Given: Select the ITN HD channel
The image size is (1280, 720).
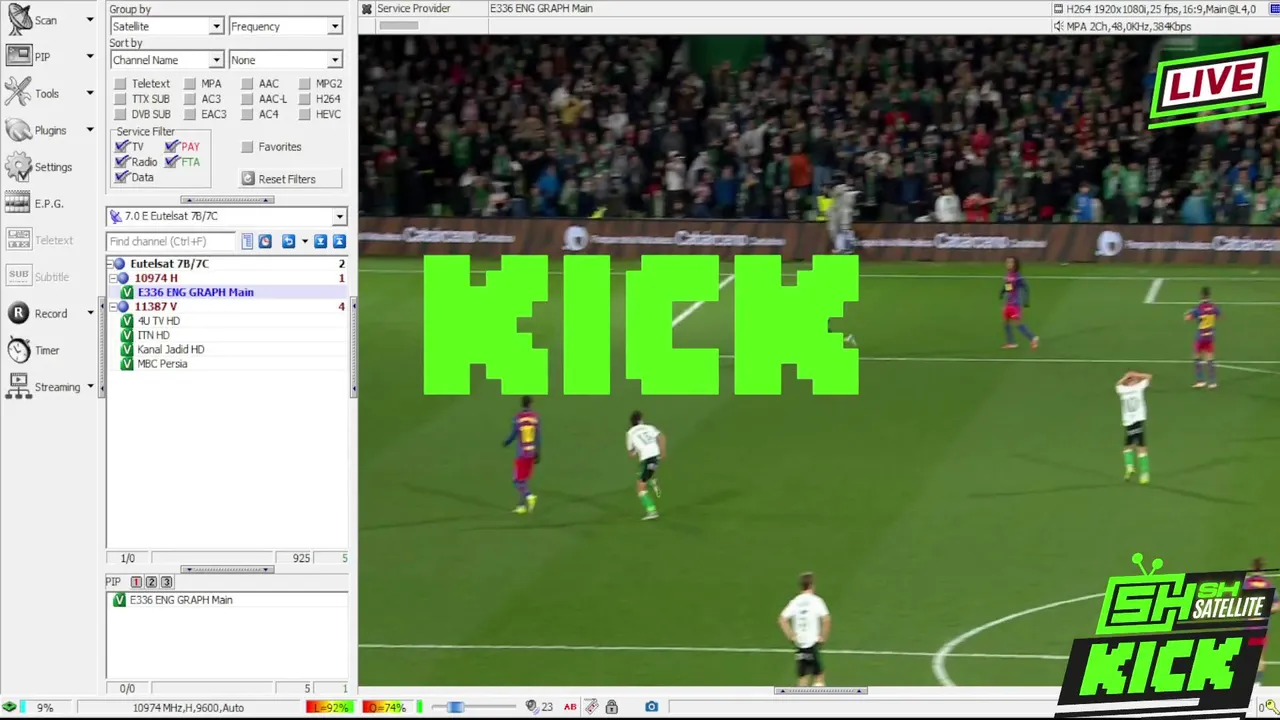Looking at the screenshot, I should pyautogui.click(x=153, y=335).
